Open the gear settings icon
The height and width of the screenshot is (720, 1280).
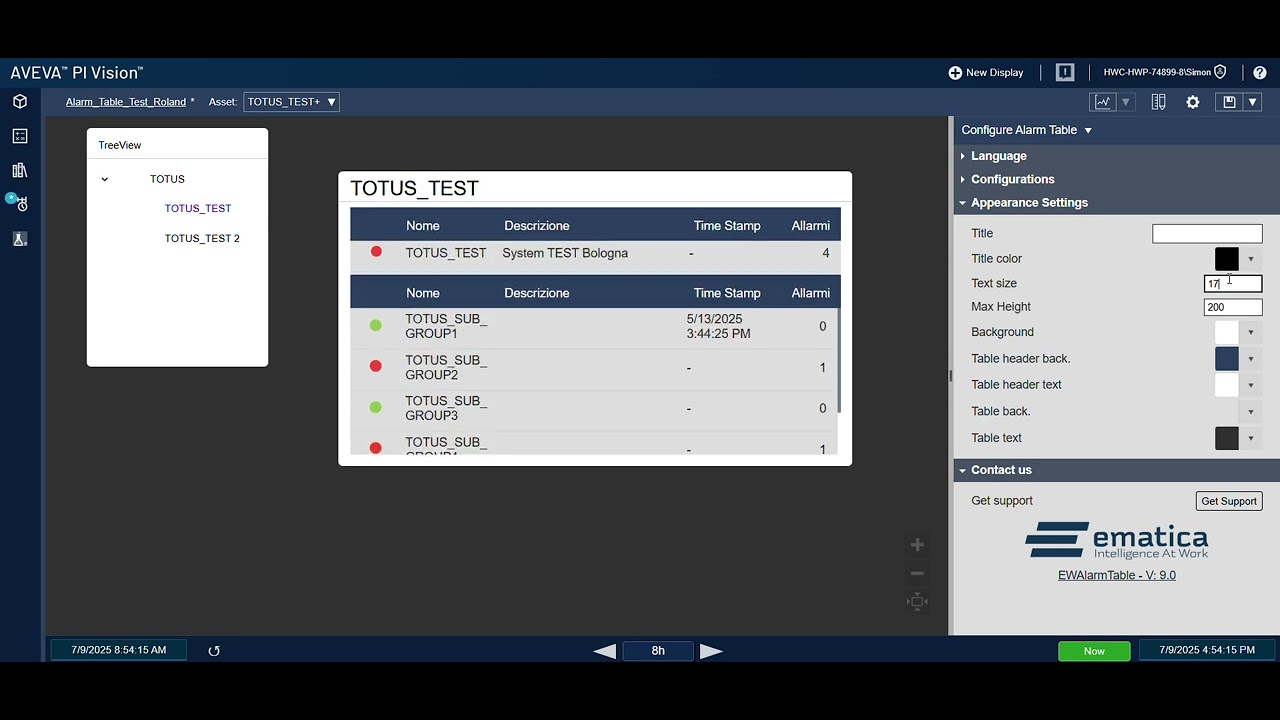click(x=1193, y=102)
